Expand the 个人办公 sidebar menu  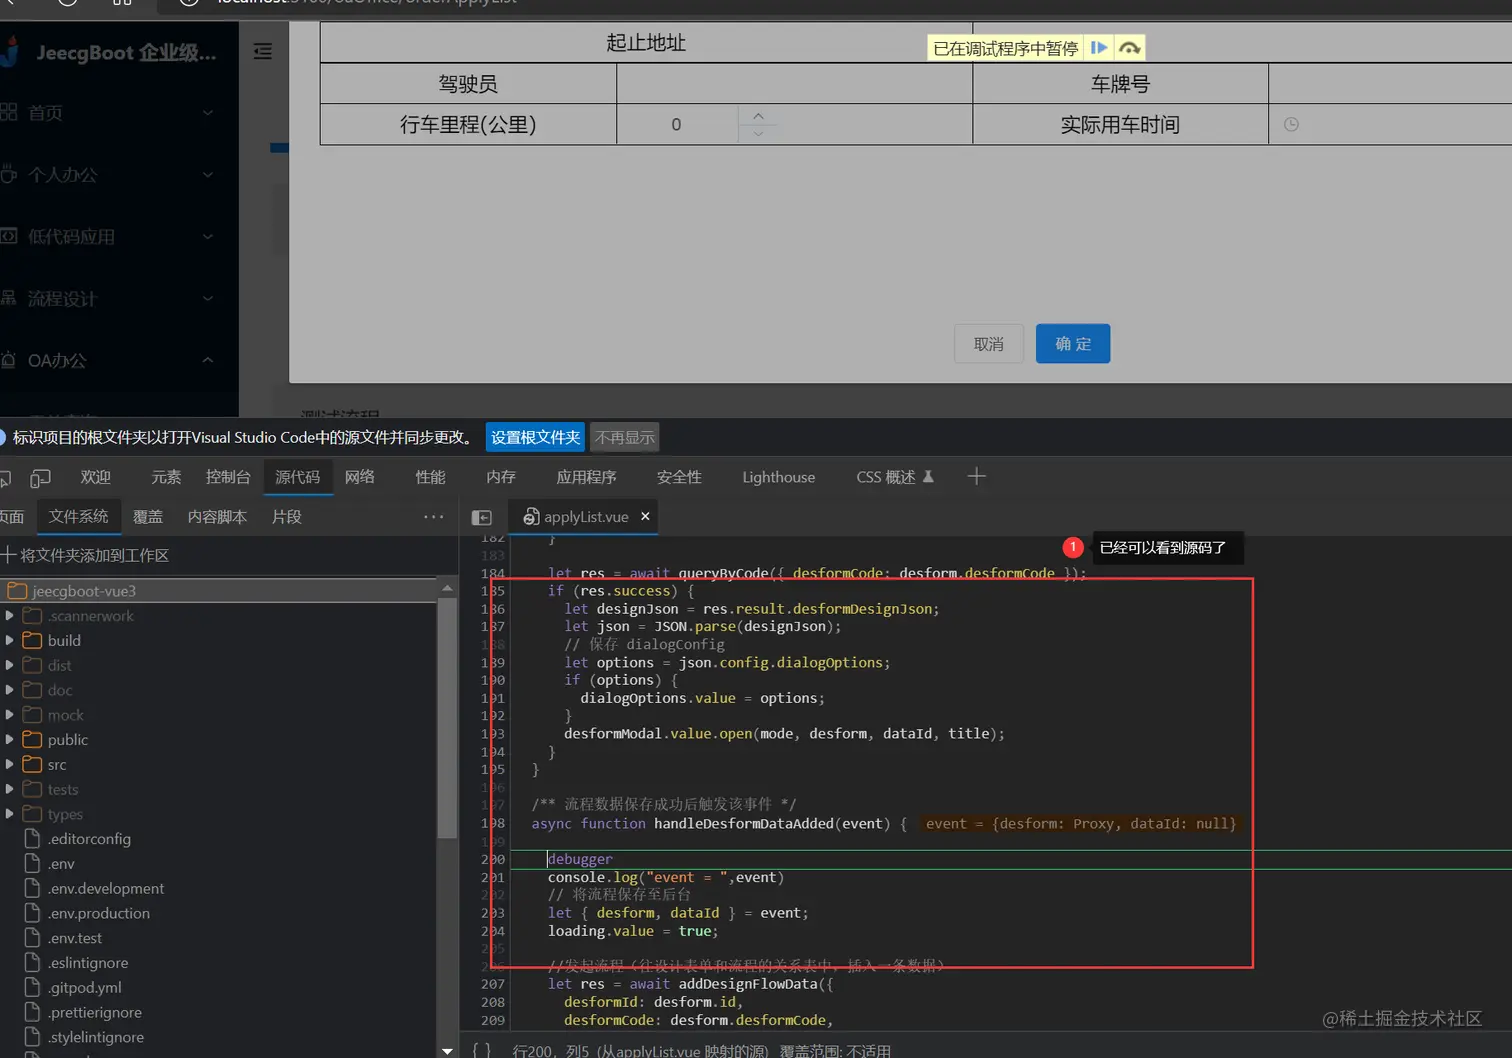[119, 175]
